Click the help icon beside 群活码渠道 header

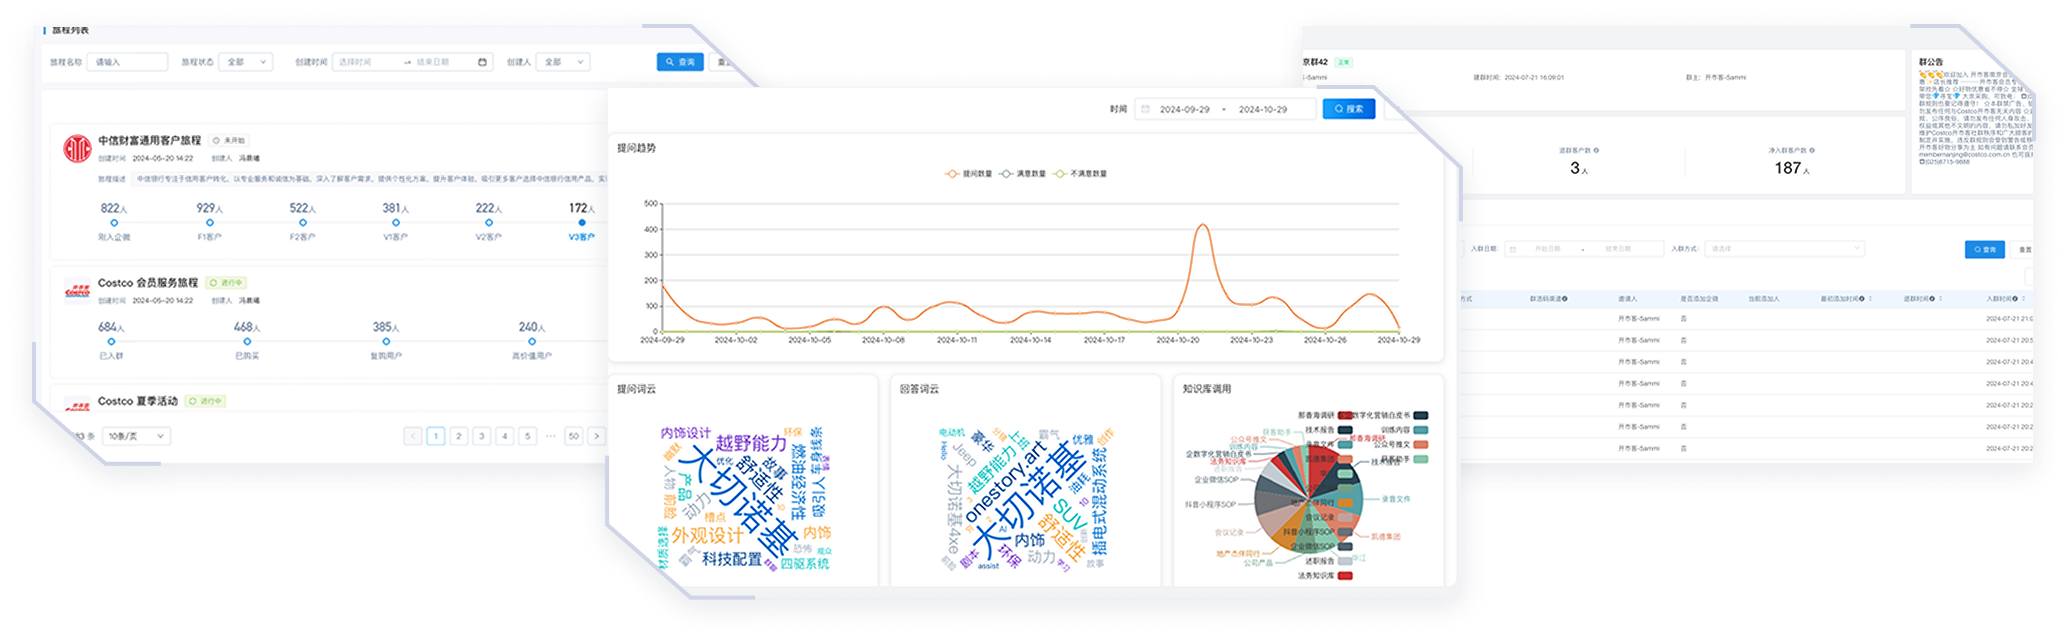tap(1565, 299)
